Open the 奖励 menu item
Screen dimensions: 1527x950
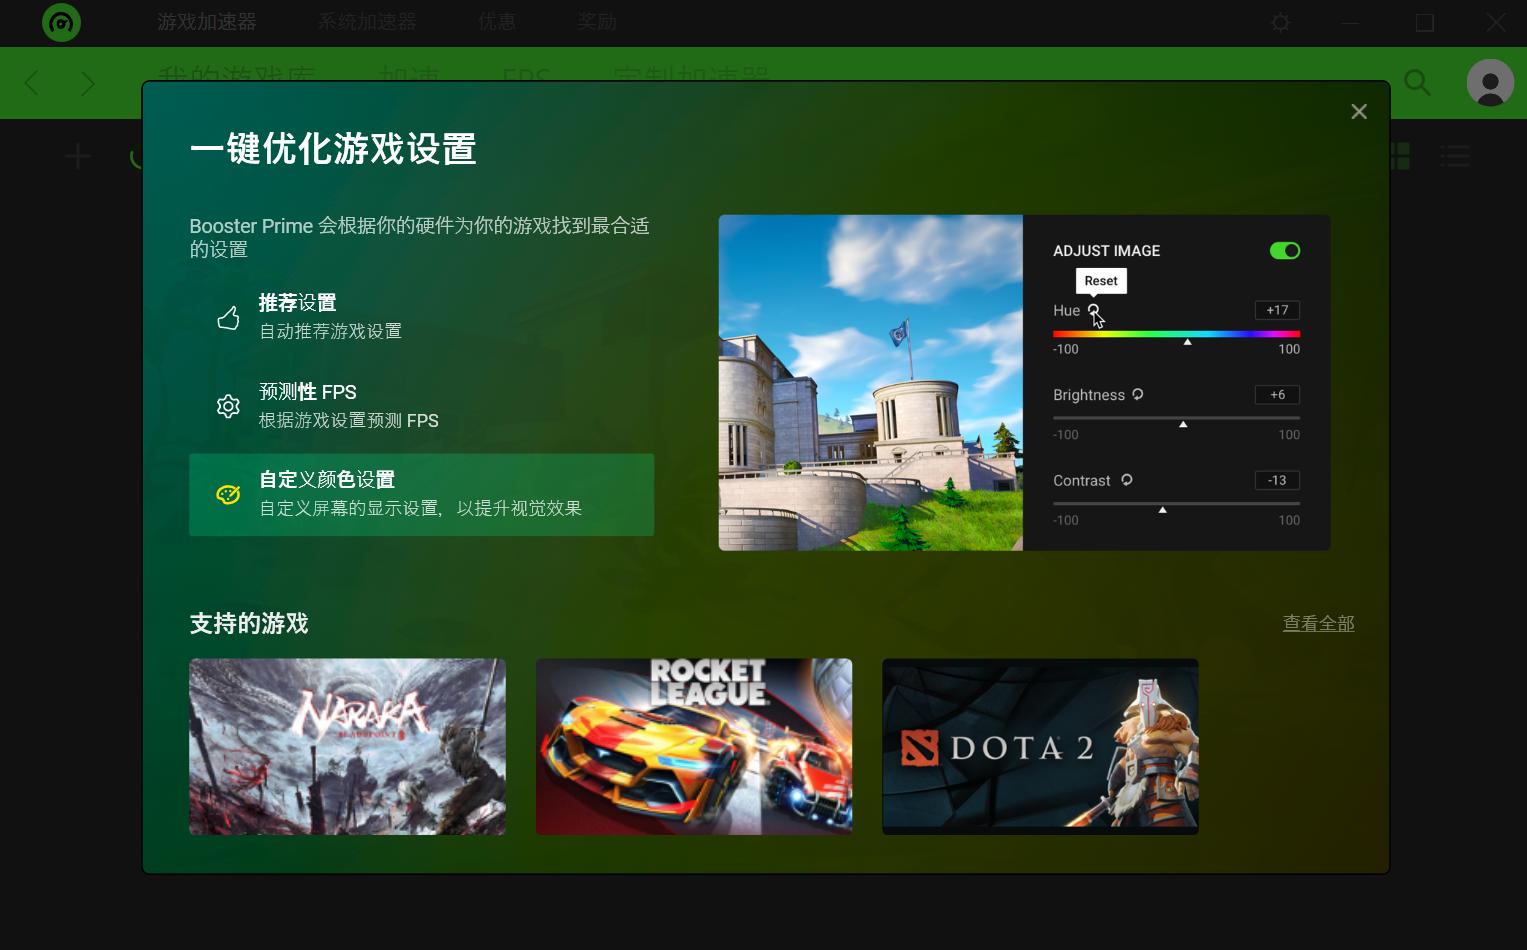[x=597, y=21]
